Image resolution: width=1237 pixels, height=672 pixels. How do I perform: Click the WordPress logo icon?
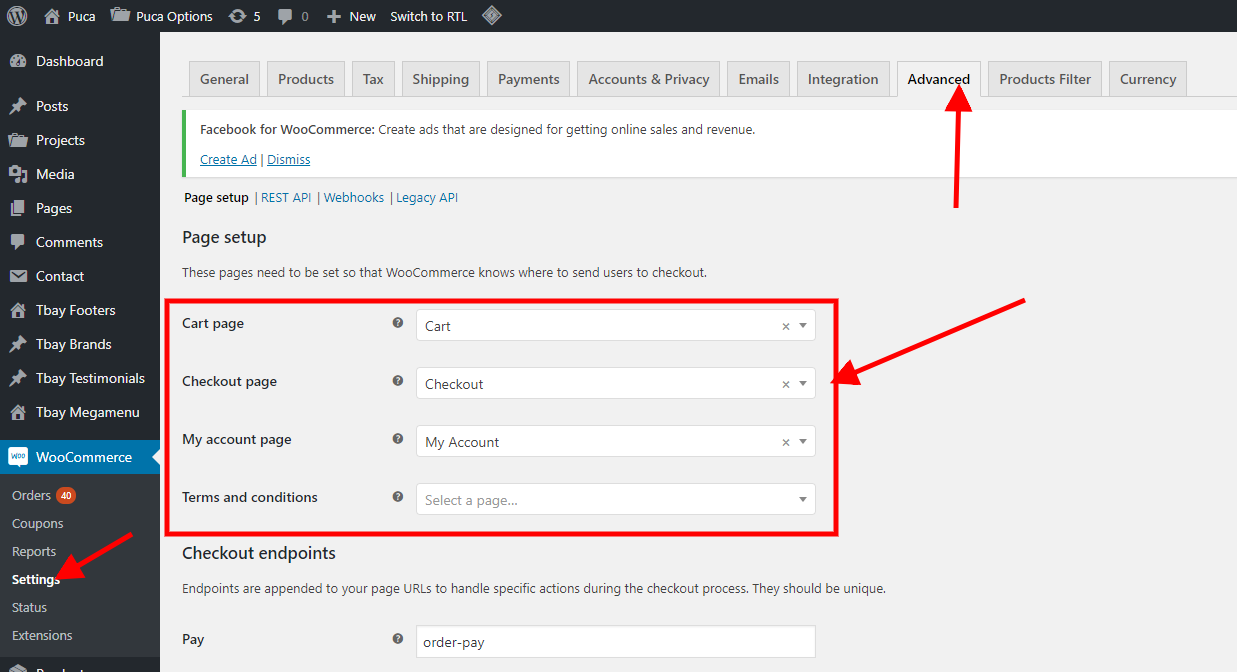click(x=17, y=16)
